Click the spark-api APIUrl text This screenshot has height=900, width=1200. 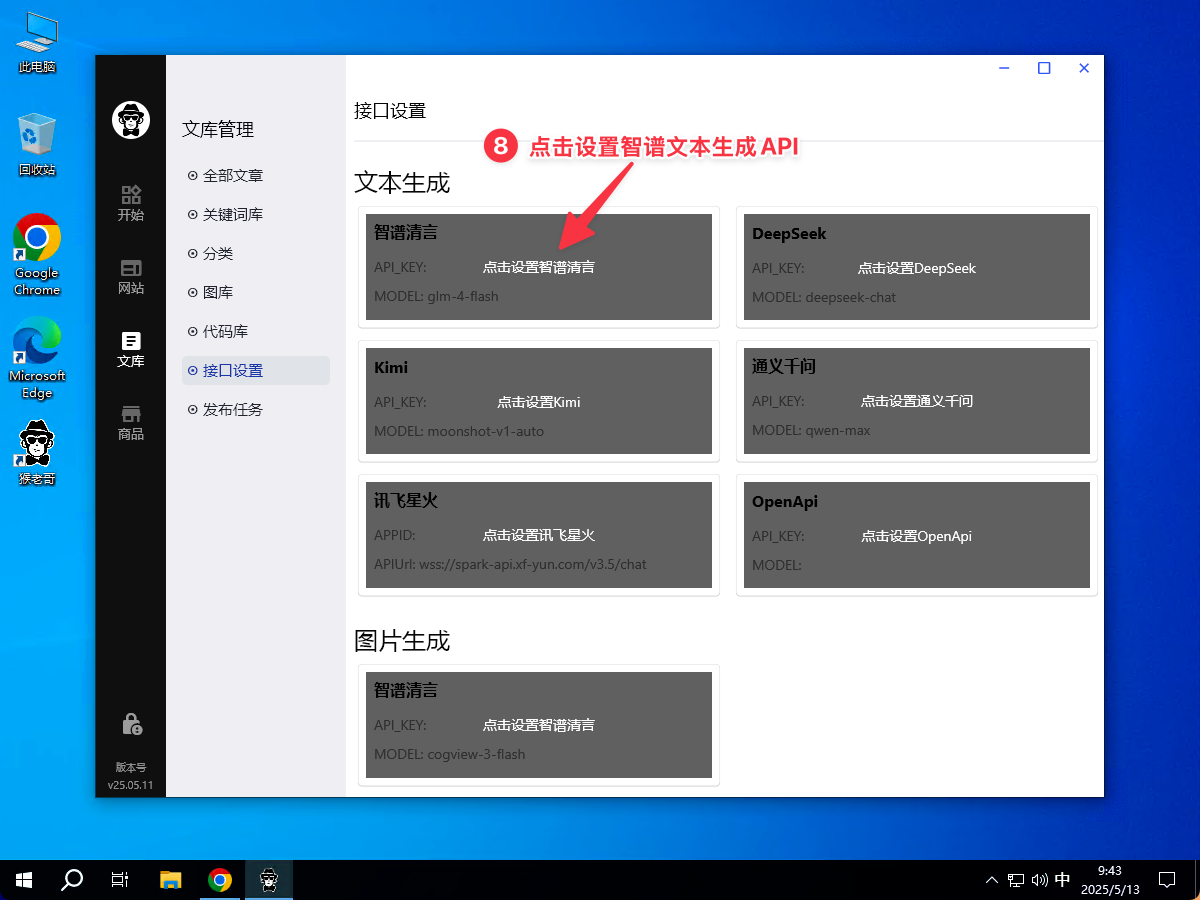point(510,565)
